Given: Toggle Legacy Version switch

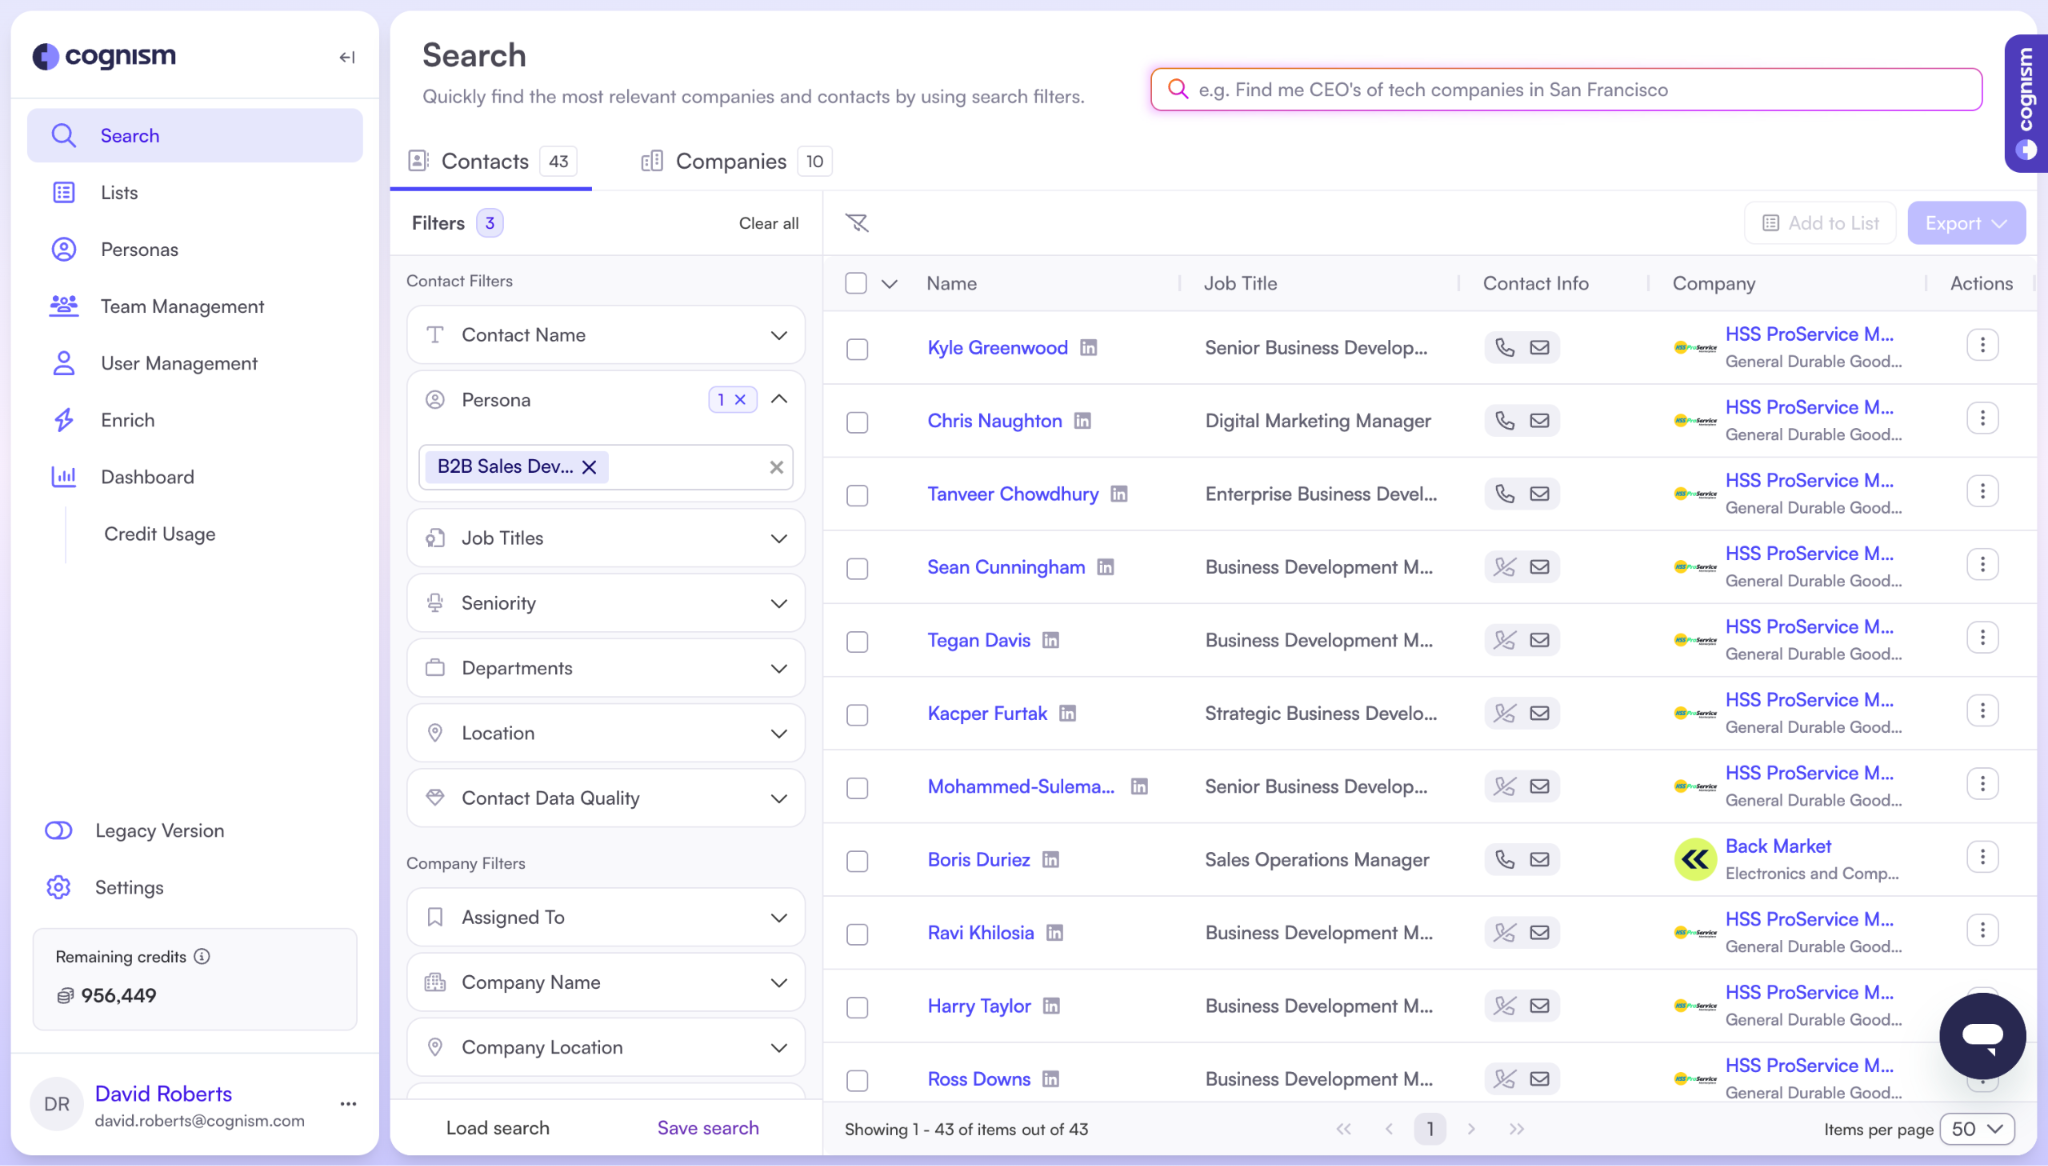Looking at the screenshot, I should coord(59,831).
